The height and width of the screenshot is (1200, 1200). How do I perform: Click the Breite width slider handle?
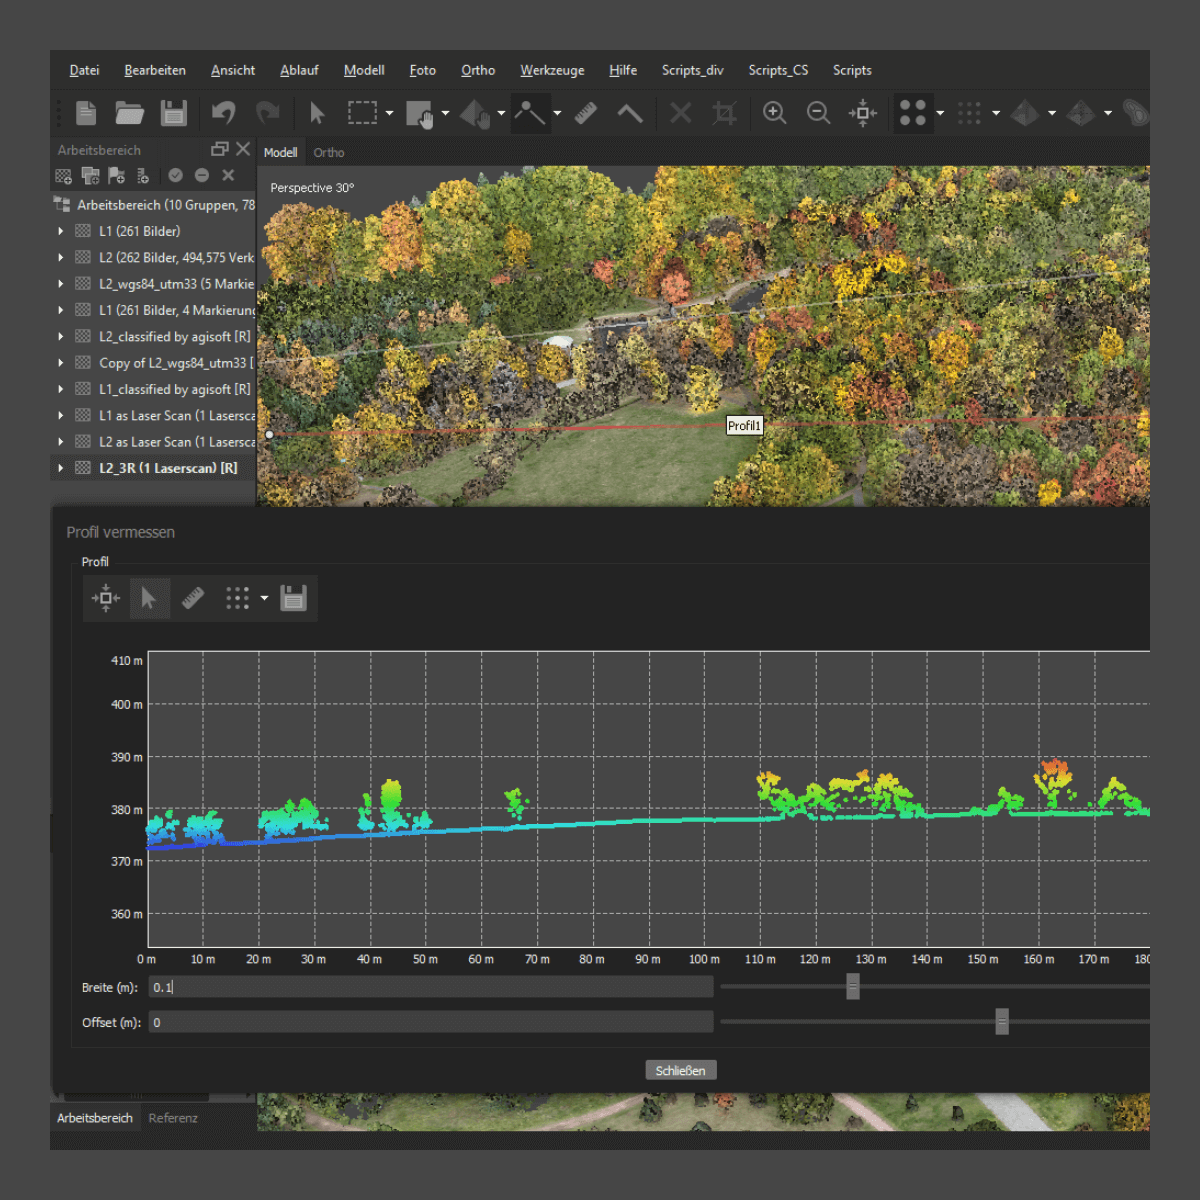853,987
